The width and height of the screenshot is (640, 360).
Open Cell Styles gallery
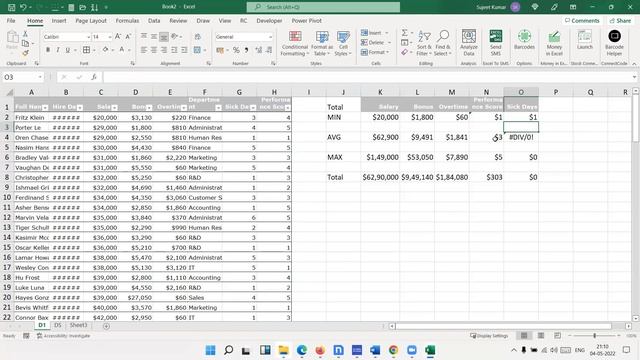[343, 43]
